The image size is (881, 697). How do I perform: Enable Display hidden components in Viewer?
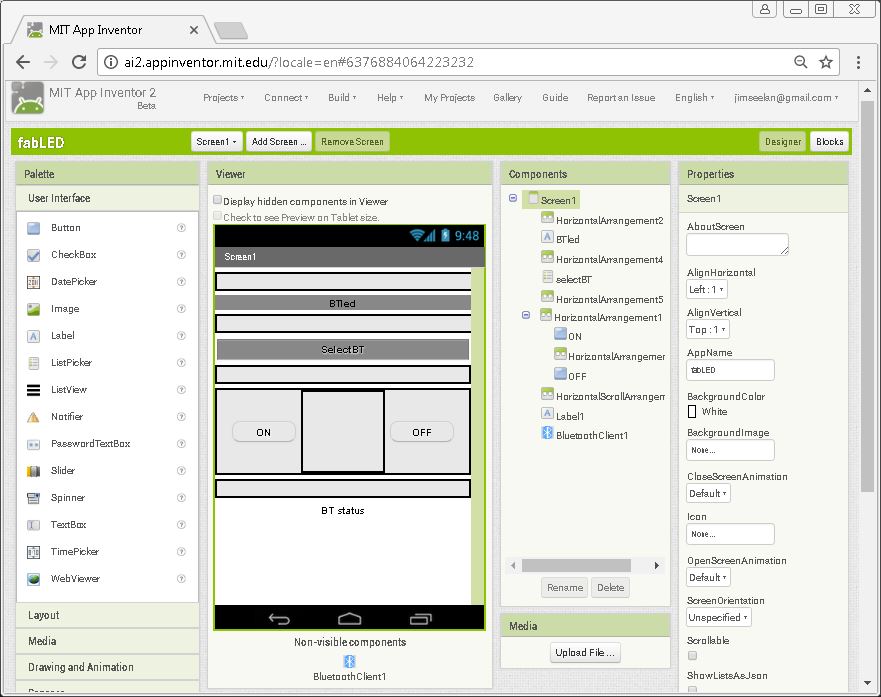pos(217,199)
